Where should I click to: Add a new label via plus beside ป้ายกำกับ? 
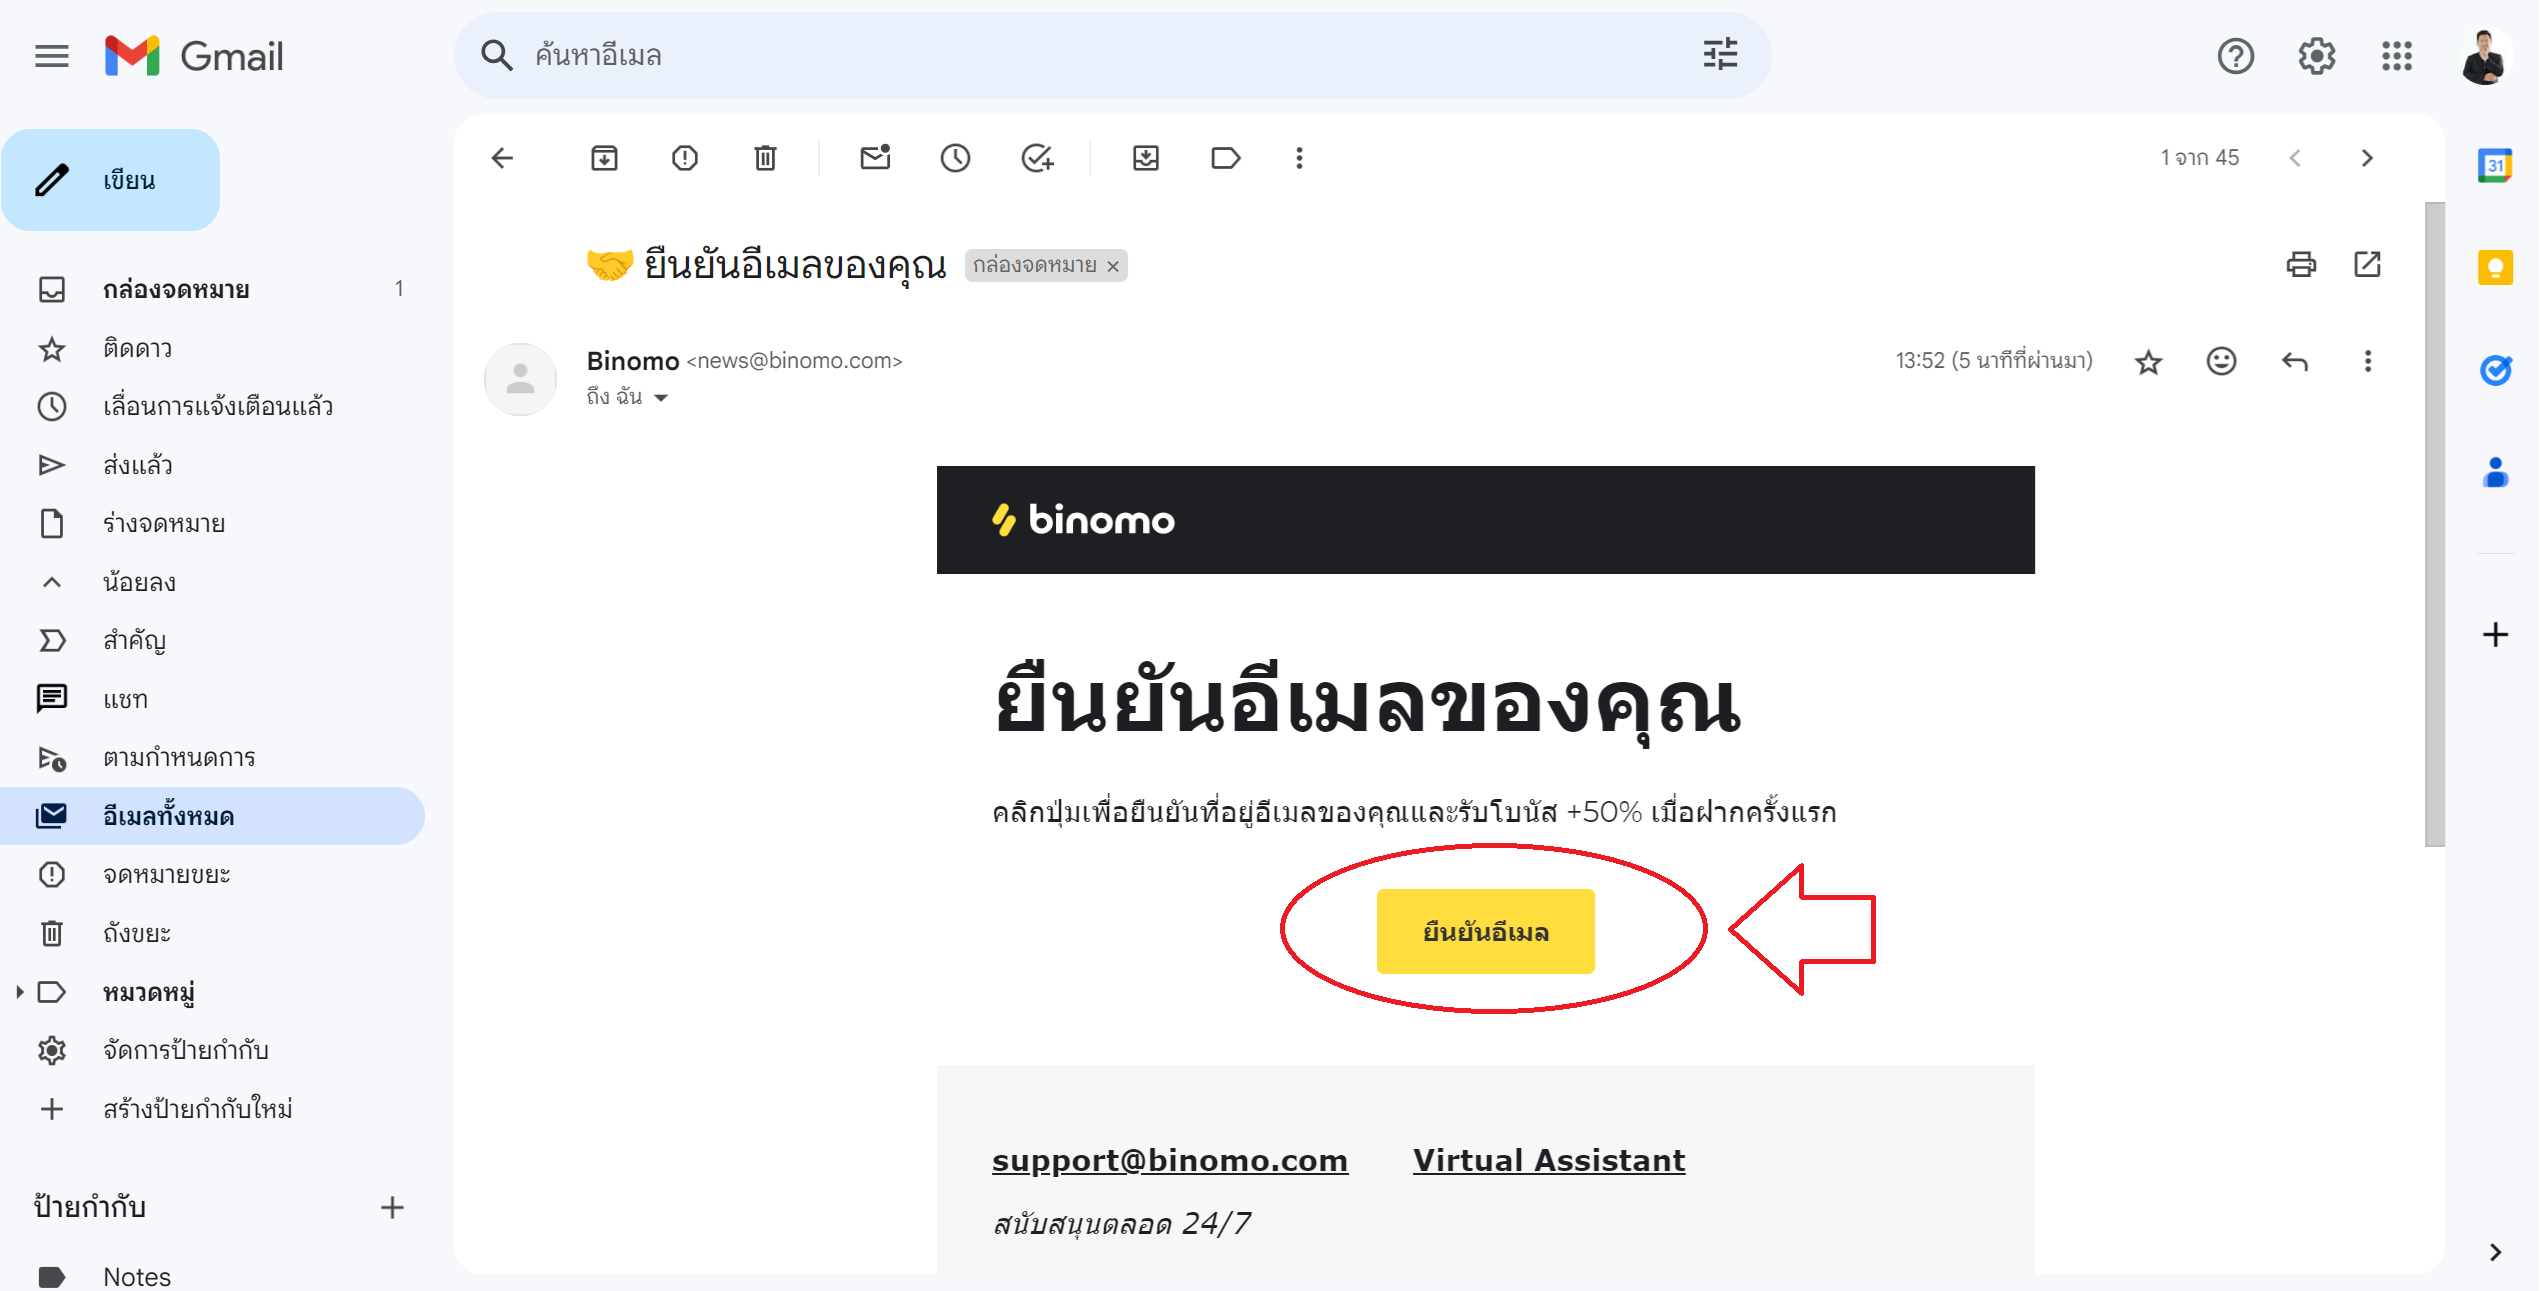[x=392, y=1207]
